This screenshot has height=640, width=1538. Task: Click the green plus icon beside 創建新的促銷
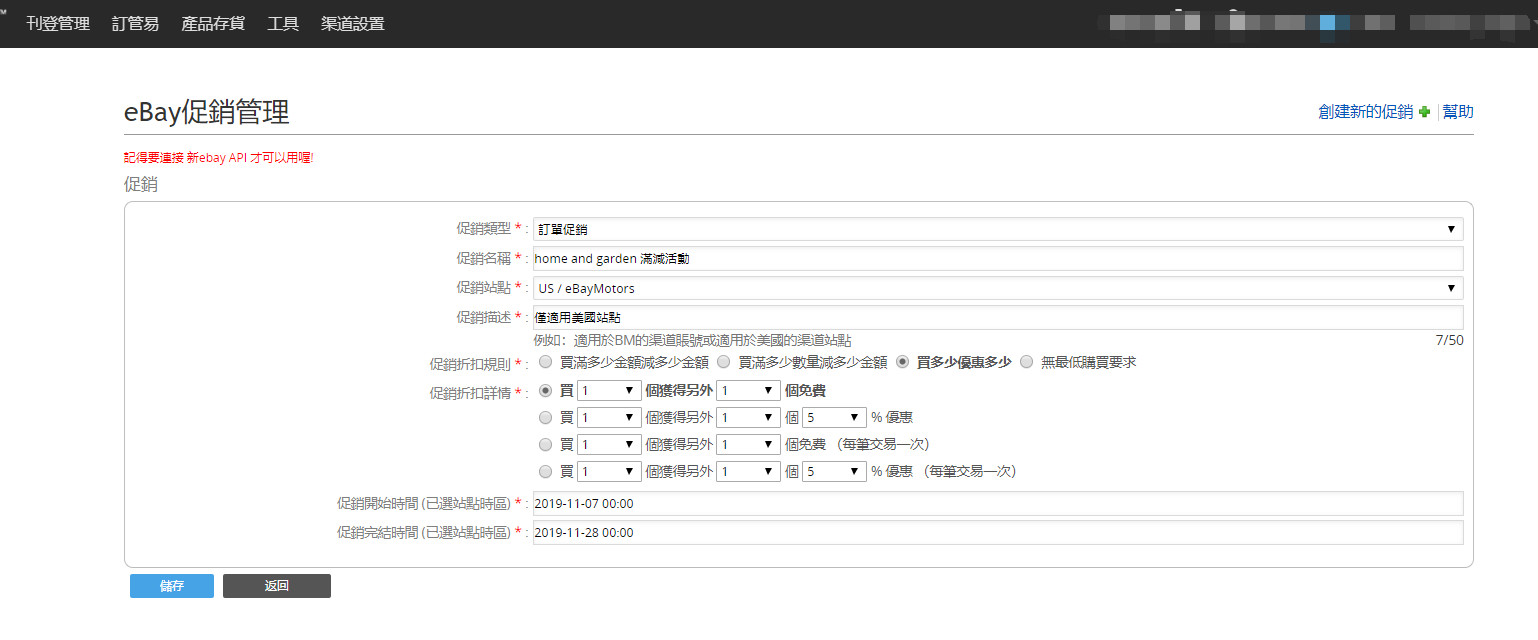click(1424, 112)
